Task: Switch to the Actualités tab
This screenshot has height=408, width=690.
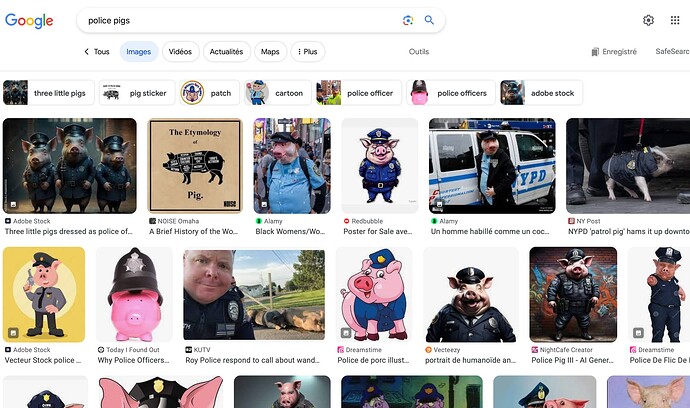Action: coord(226,51)
